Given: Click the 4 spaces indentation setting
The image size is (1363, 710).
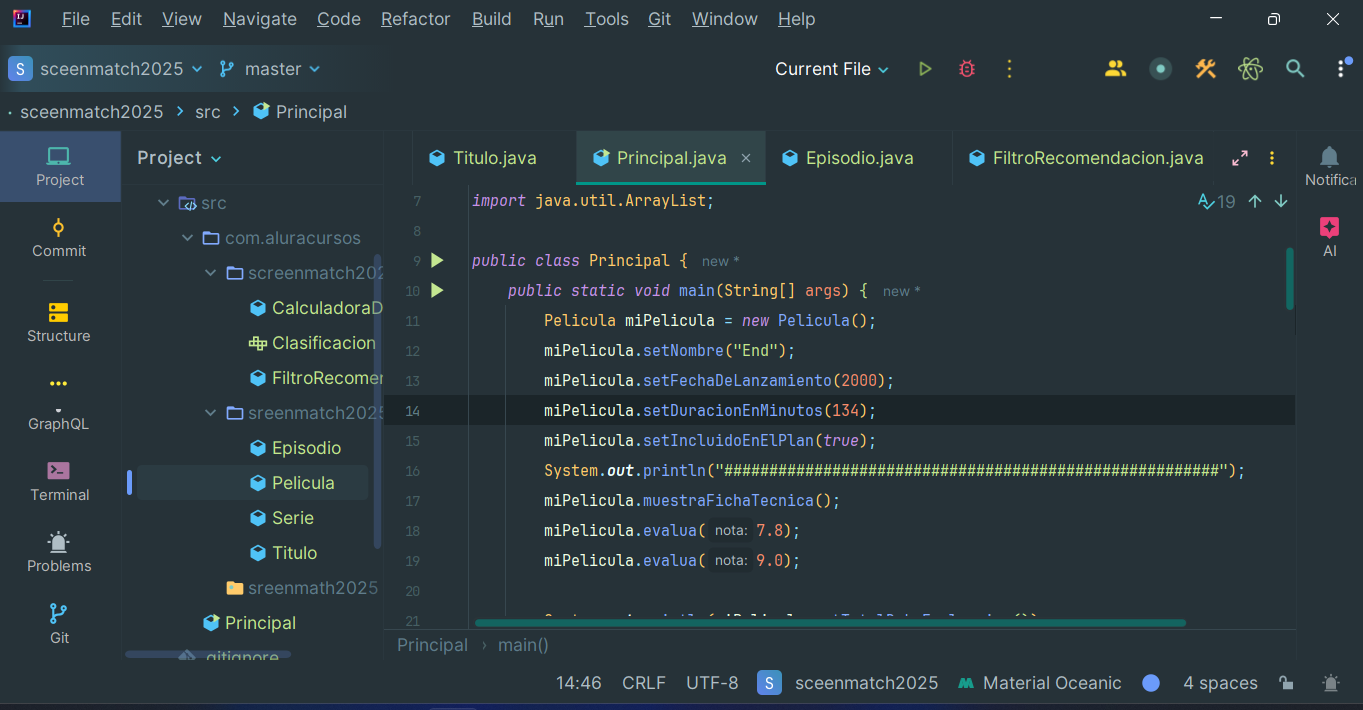Looking at the screenshot, I should click(x=1220, y=683).
